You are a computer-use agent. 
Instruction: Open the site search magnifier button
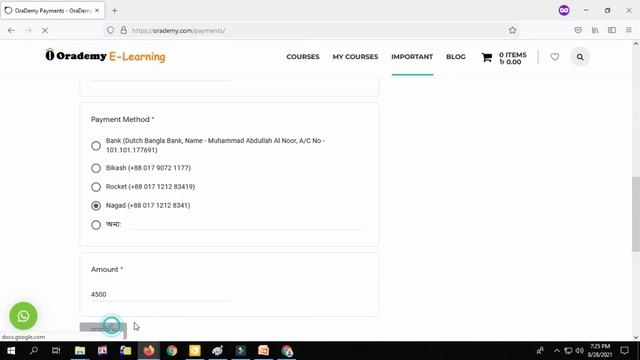(580, 57)
